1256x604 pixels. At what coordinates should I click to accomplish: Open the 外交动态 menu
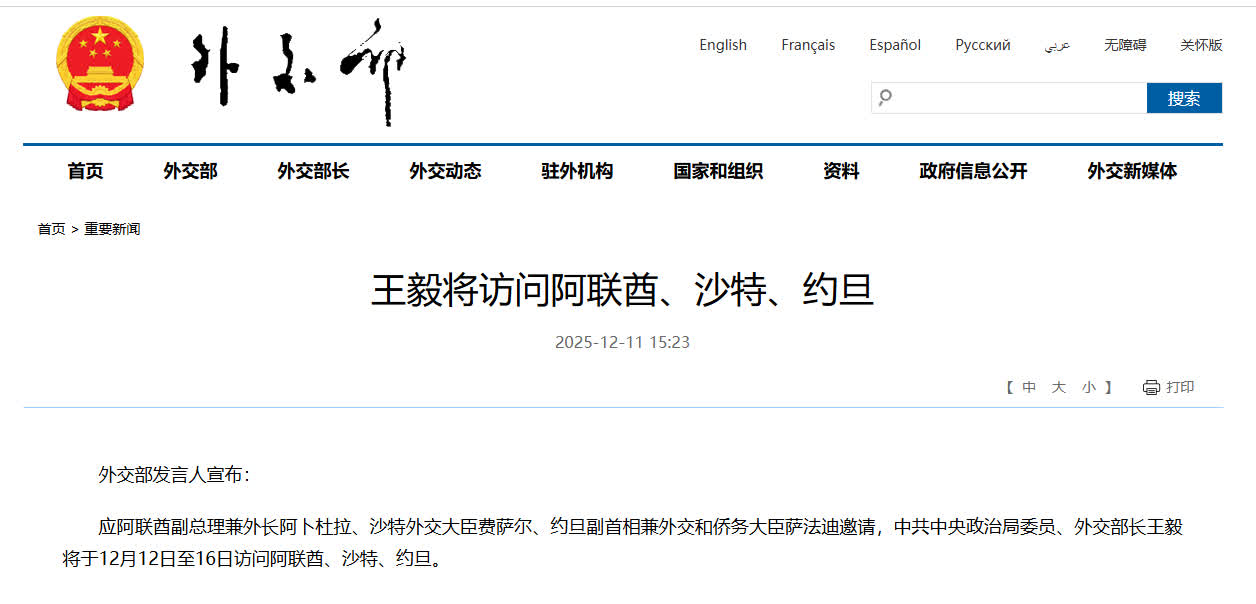point(445,171)
